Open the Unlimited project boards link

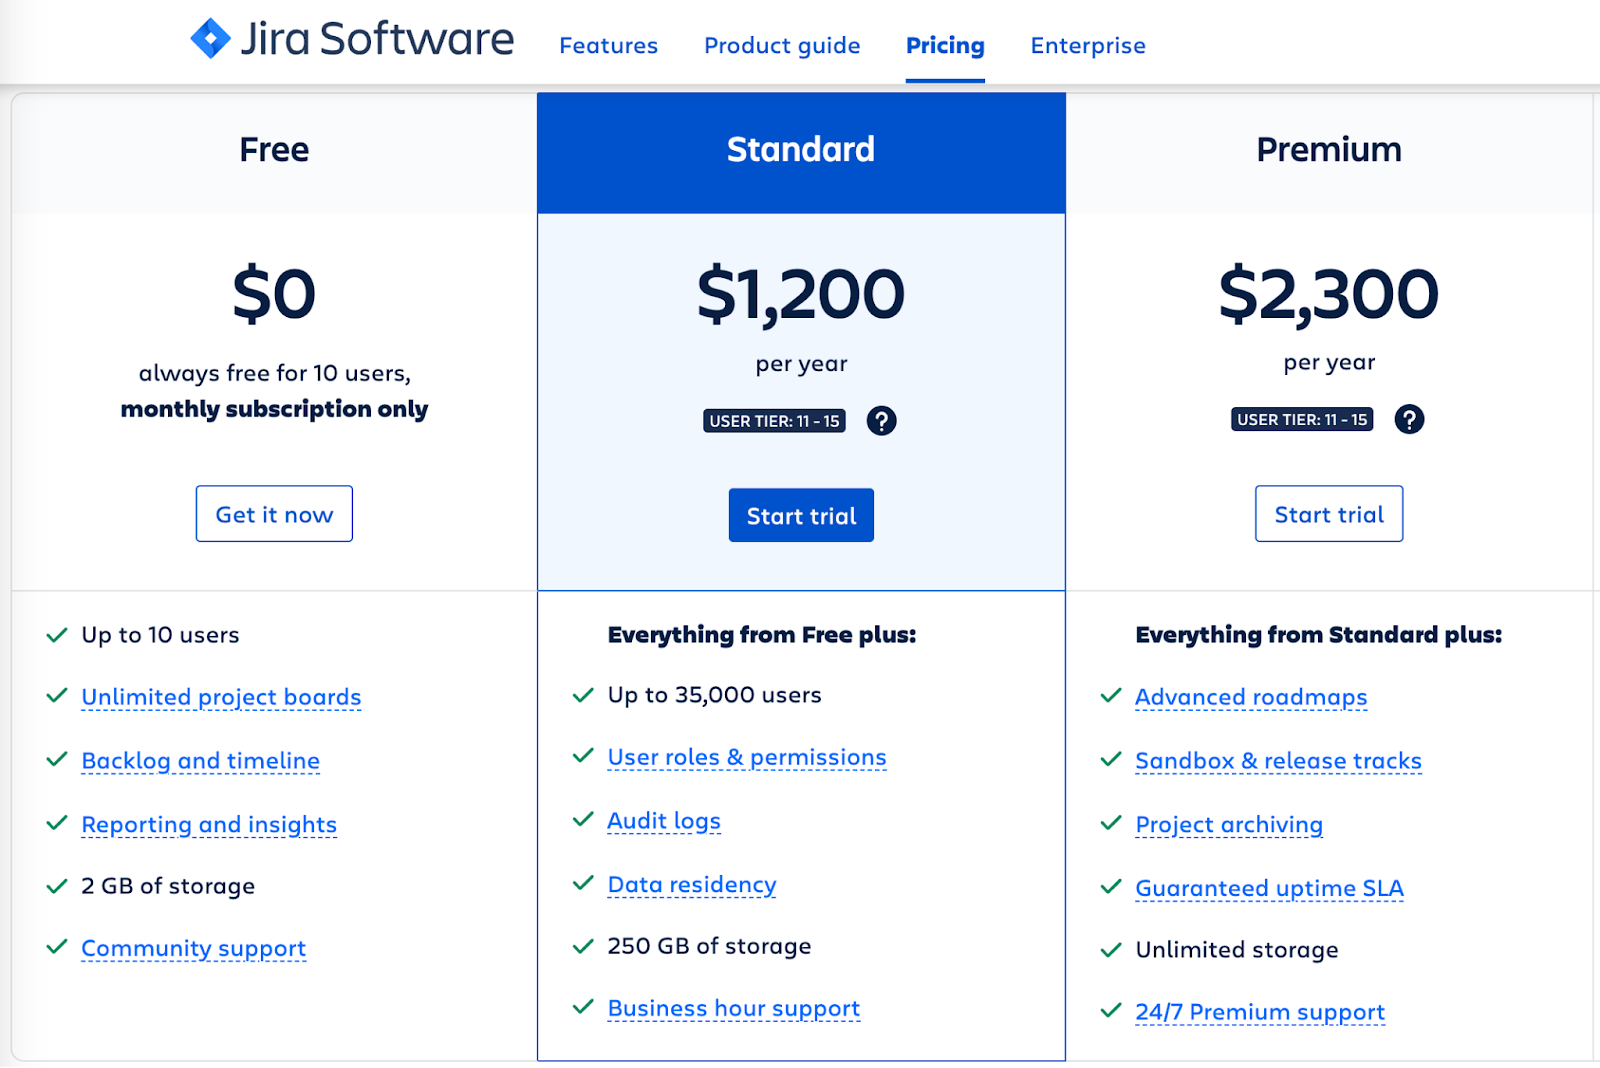point(221,697)
